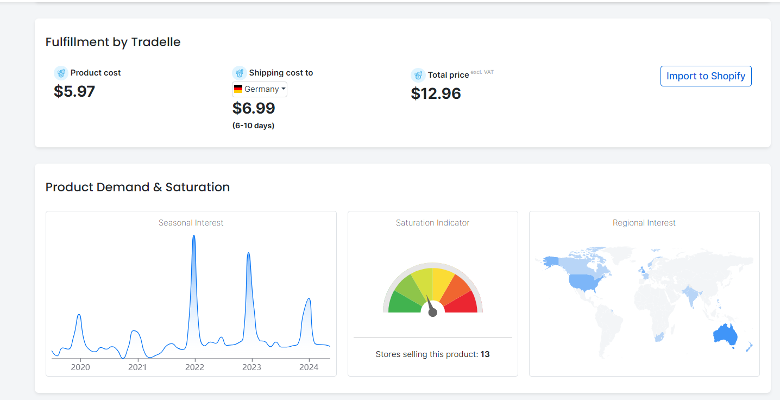Viewport: 780px width, 400px height.
Task: Click the 2022 peak in Seasonal Interest chart
Action: [194, 237]
